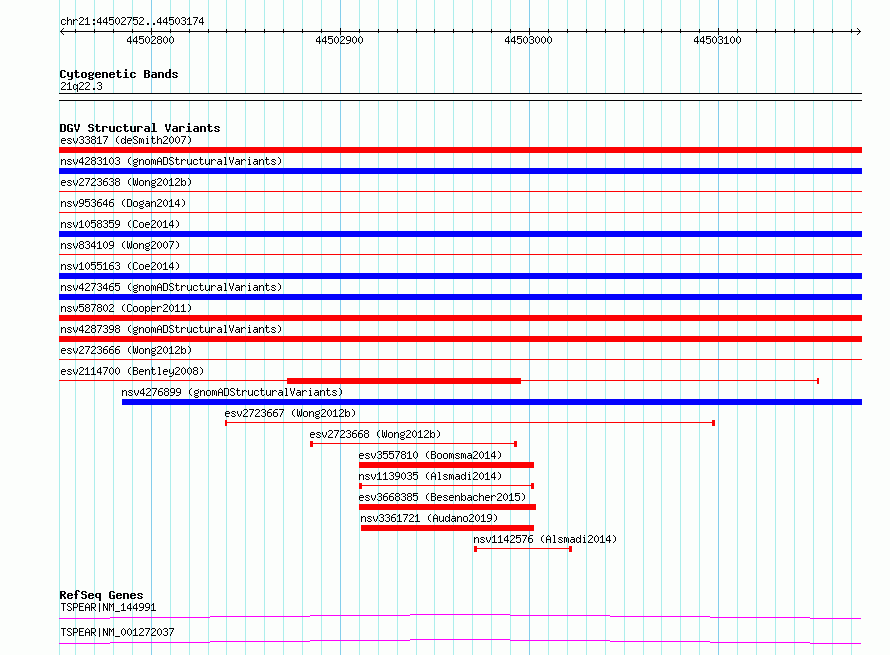
Task: Open variant esv2723638 (Wong2012b) label
Action: 126,182
